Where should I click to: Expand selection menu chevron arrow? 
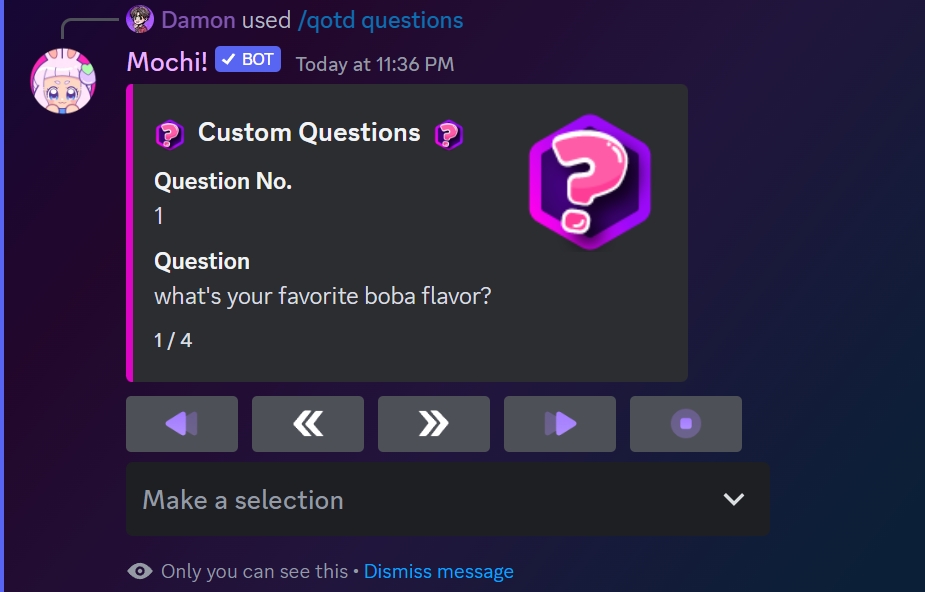point(734,499)
